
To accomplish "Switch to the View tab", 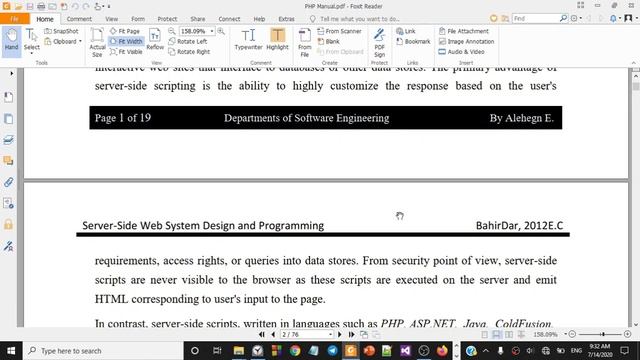I will click(111, 19).
